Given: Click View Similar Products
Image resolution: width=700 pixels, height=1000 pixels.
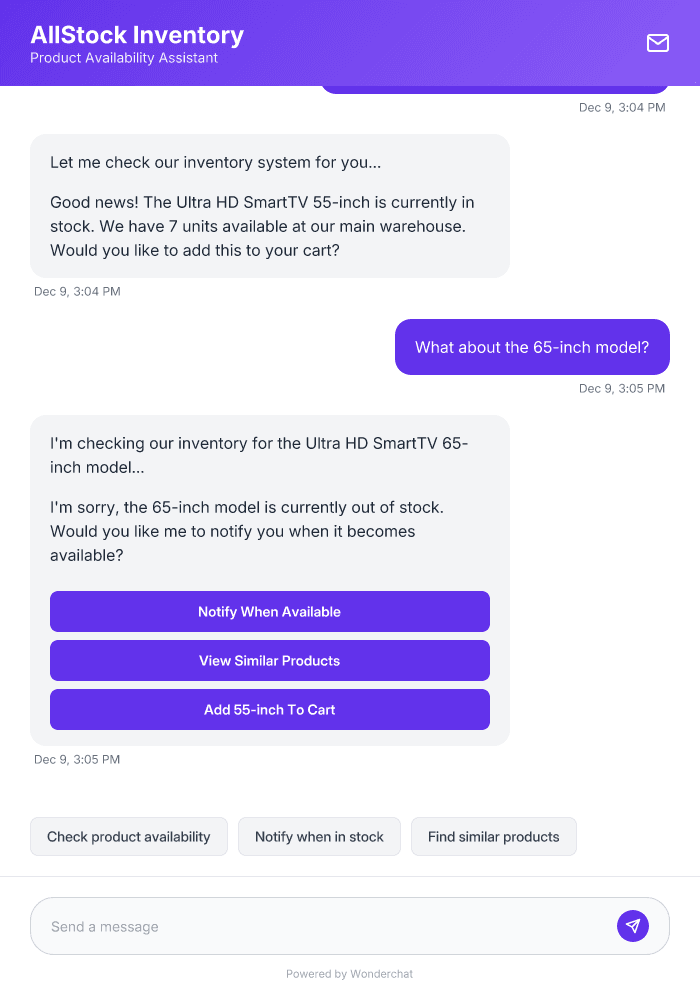Looking at the screenshot, I should coord(269,660).
